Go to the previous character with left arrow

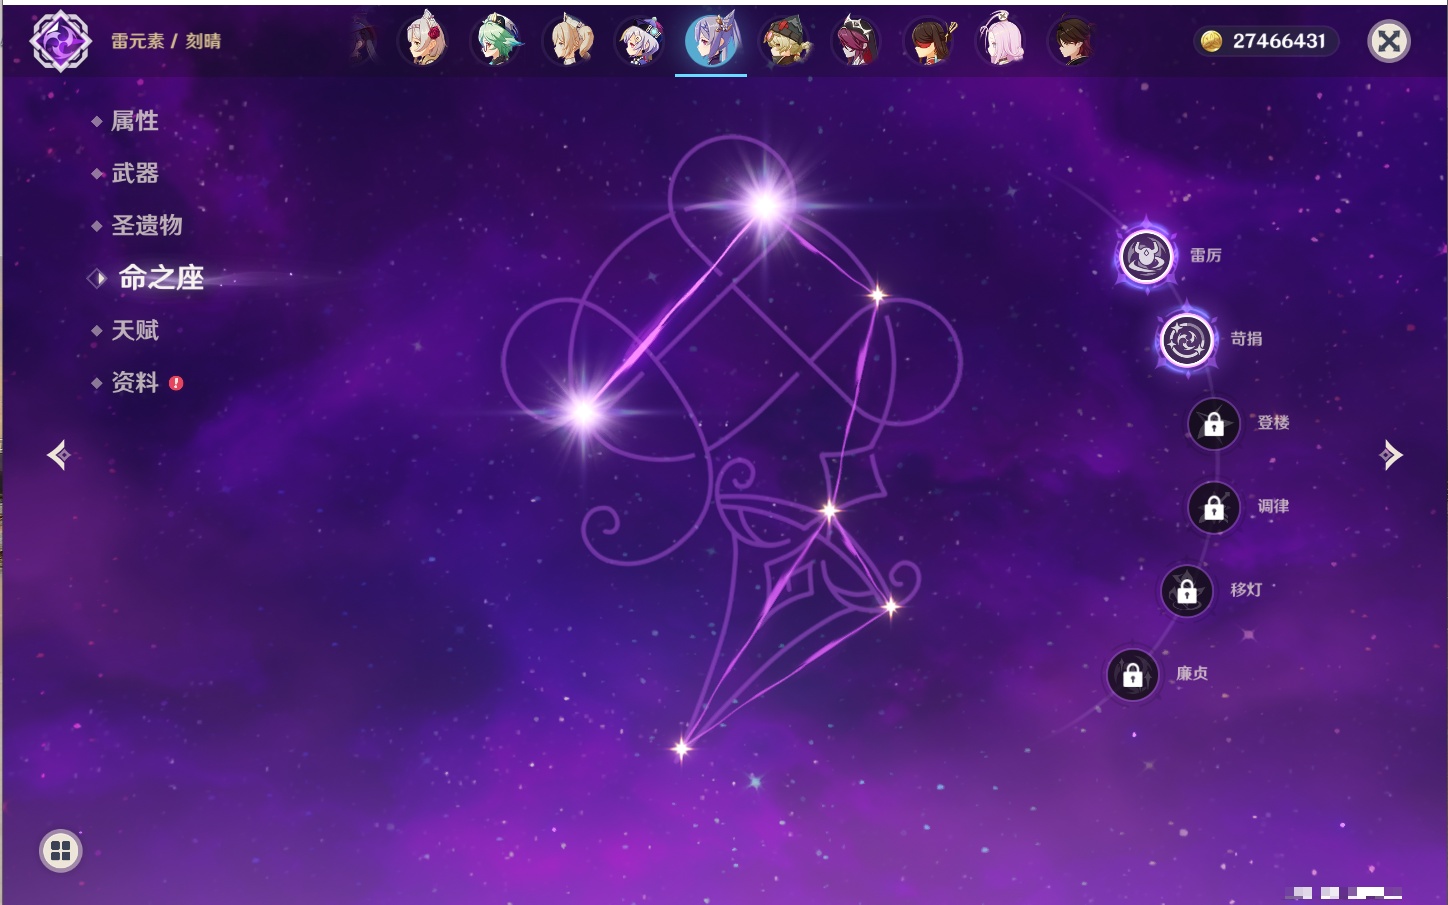[59, 455]
